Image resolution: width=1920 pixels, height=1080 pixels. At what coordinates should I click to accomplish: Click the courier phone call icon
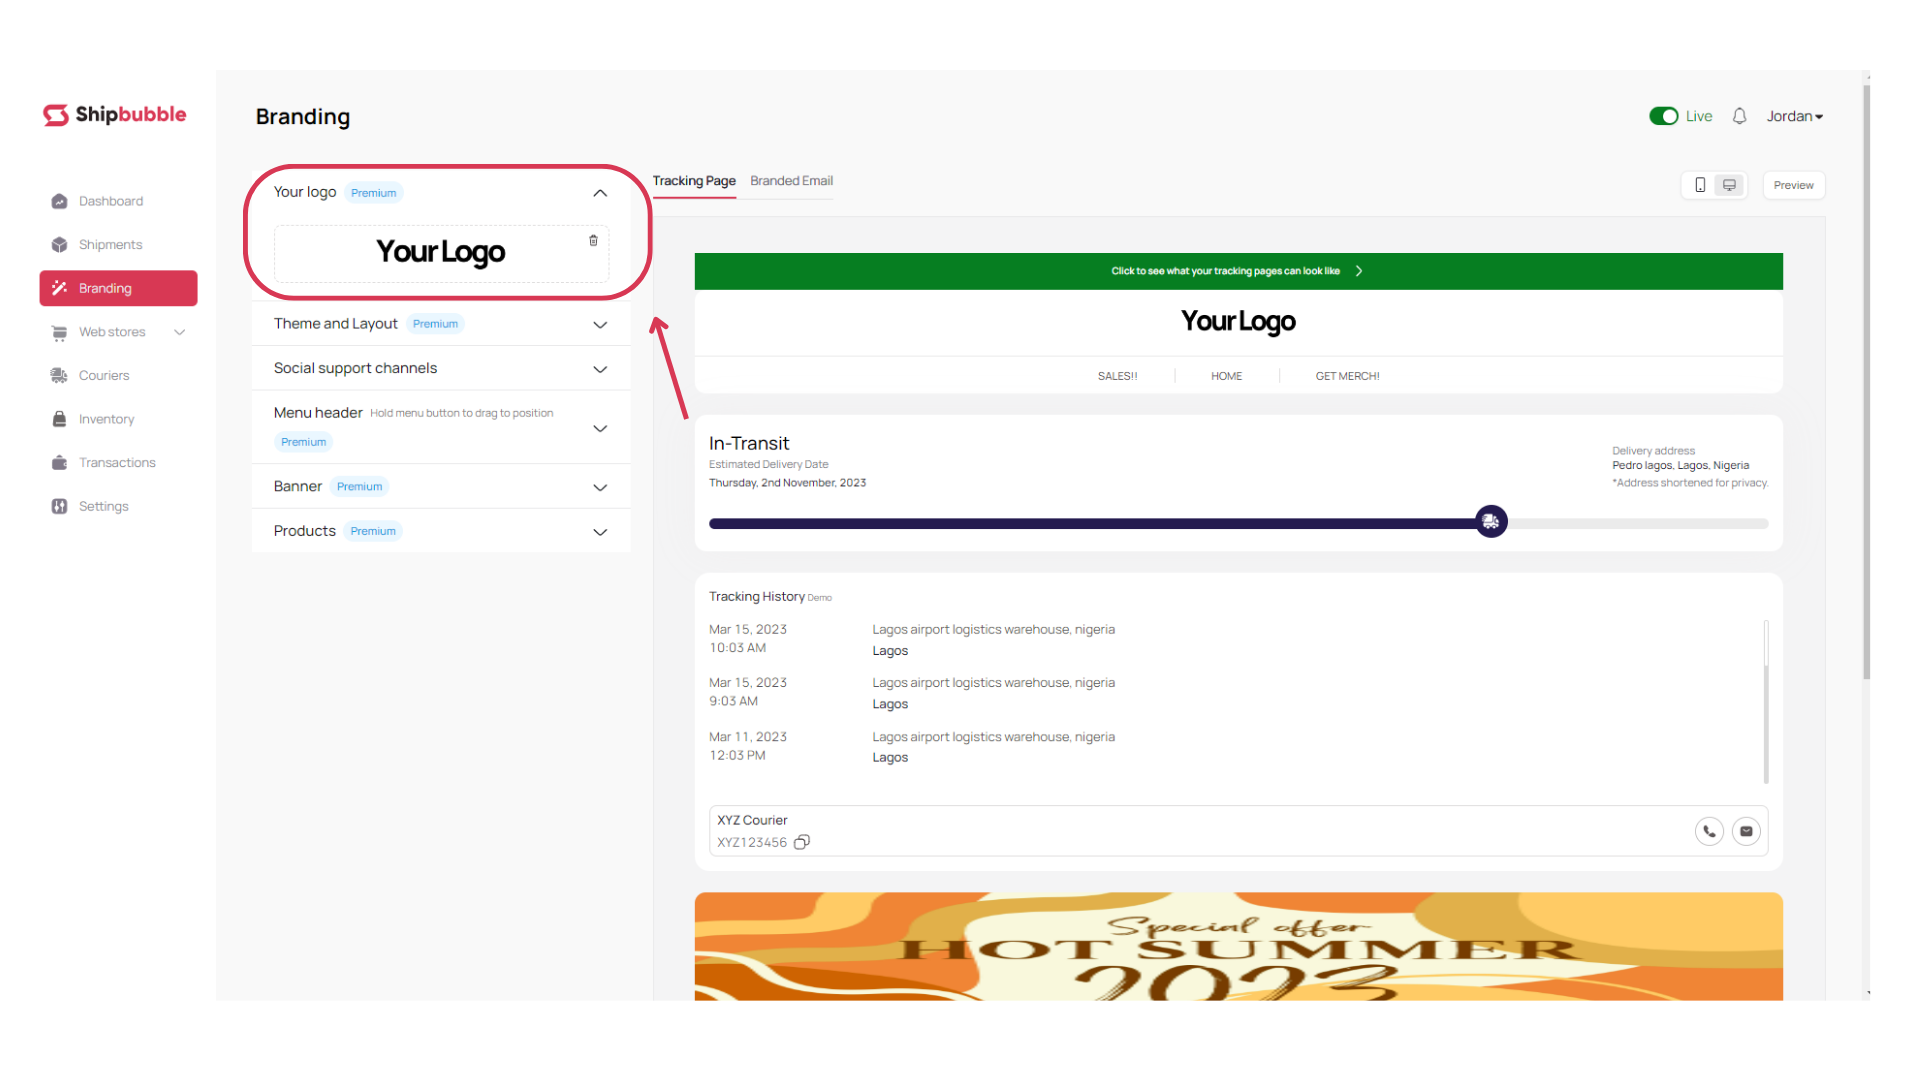[x=1709, y=831]
